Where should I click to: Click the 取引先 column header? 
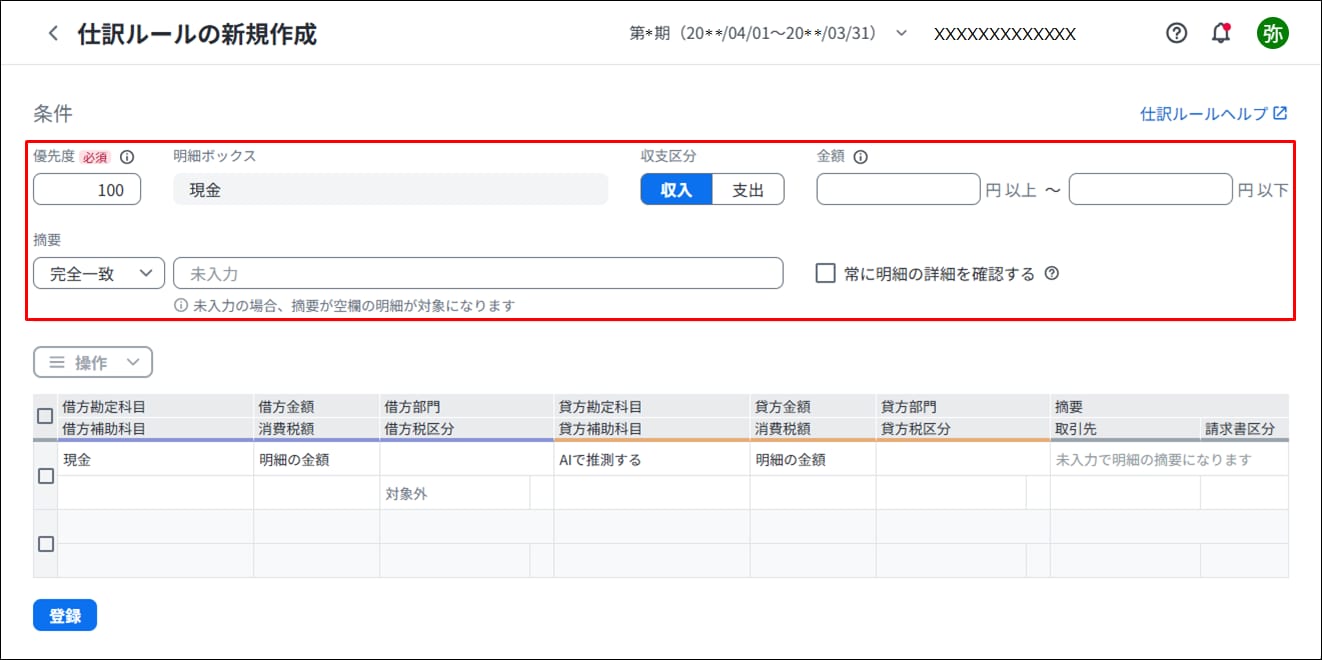pyautogui.click(x=1125, y=429)
